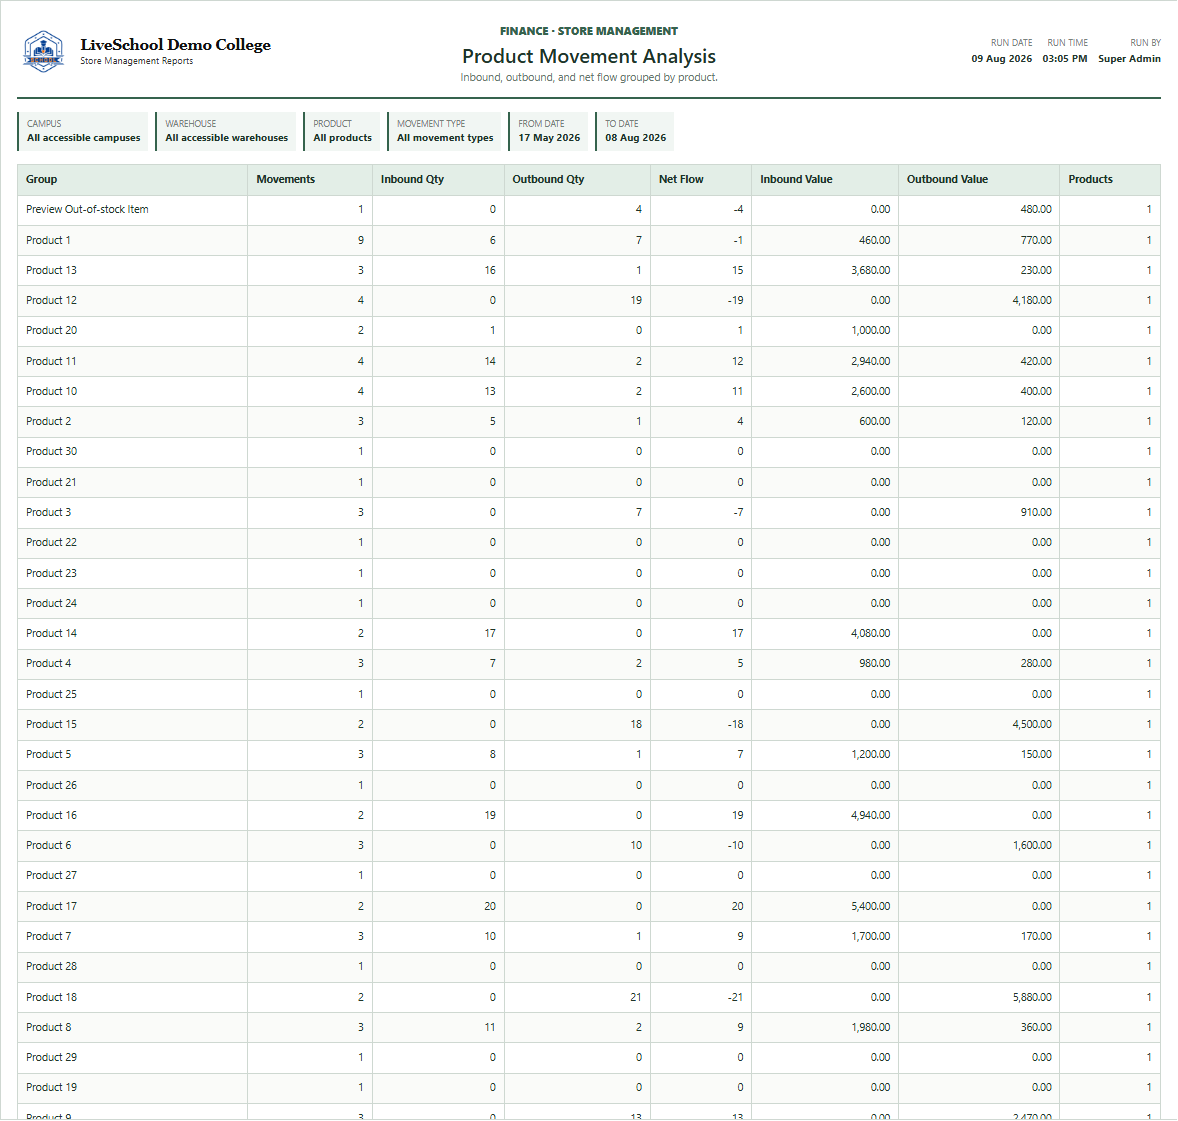
Task: Click the 'Product 11' row name
Action: click(51, 361)
